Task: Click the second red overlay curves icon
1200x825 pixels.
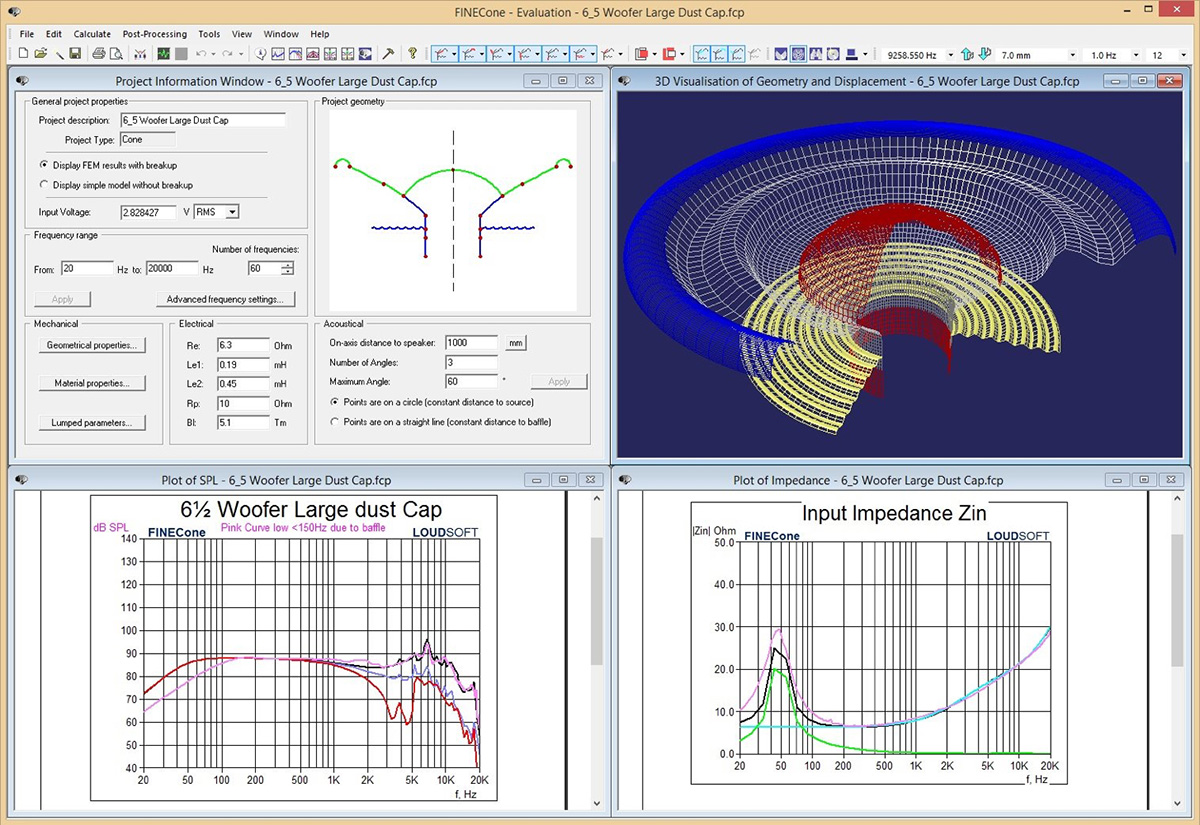Action: [668, 54]
